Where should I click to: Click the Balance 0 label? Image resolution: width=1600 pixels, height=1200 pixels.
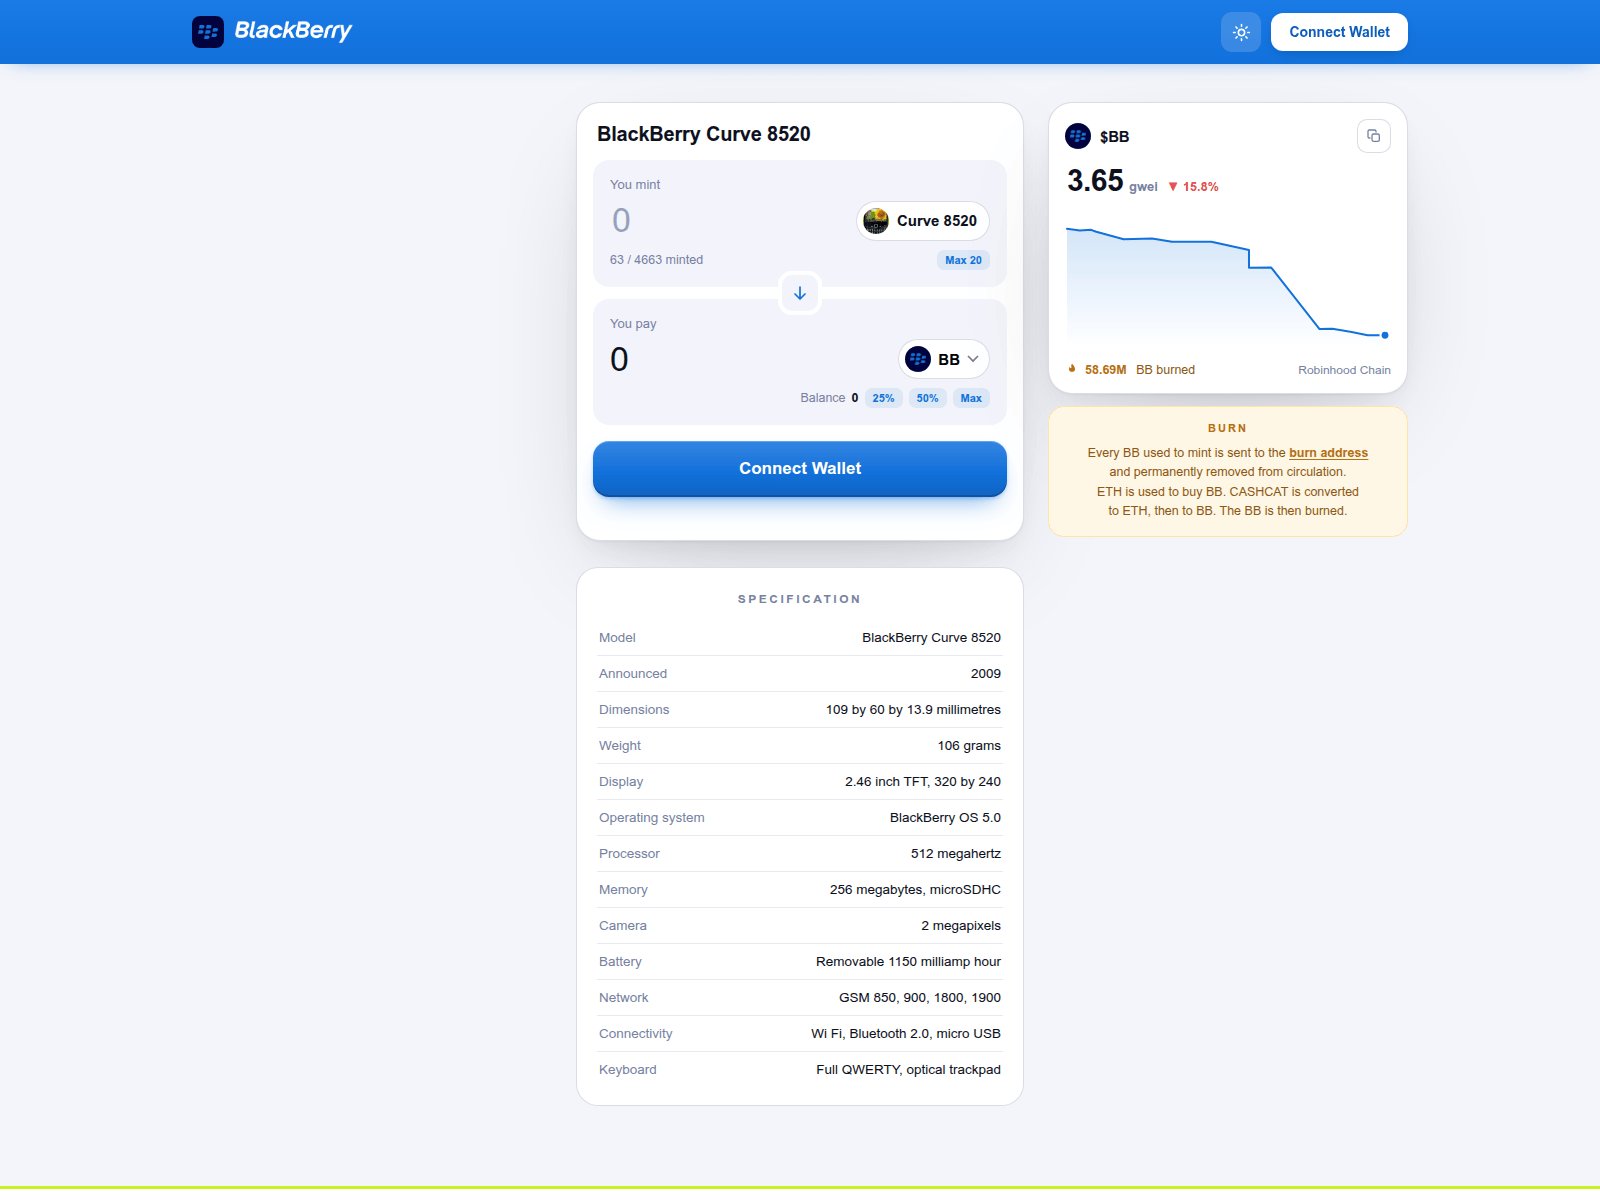pyautogui.click(x=829, y=398)
